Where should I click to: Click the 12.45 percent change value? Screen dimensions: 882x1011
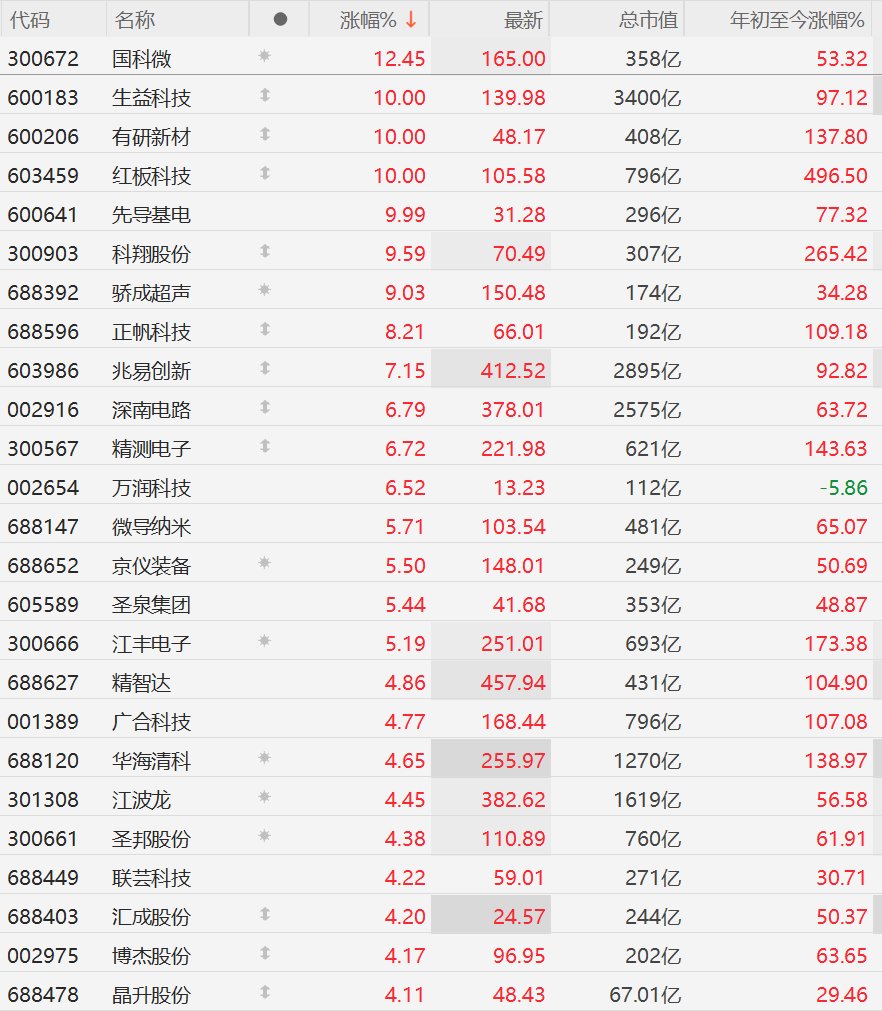[399, 59]
